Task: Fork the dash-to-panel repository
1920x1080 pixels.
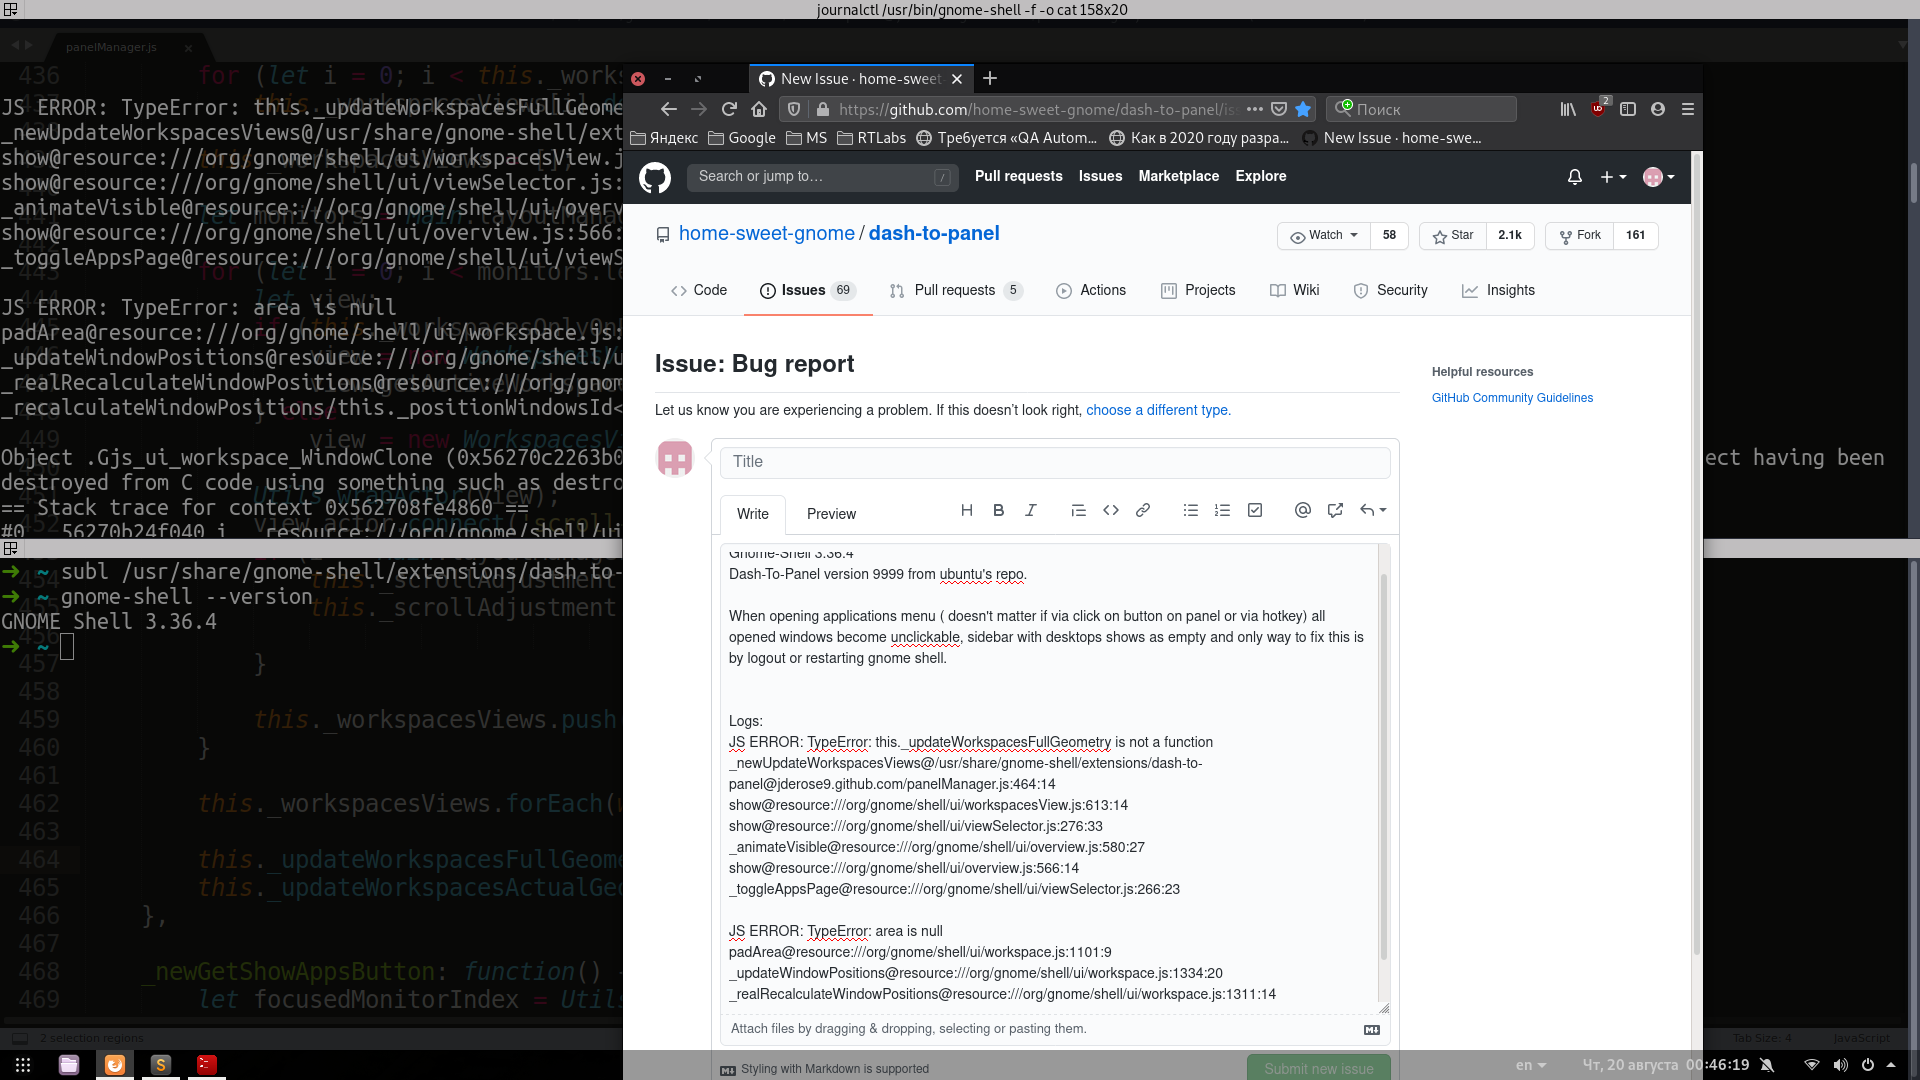Action: point(1580,236)
